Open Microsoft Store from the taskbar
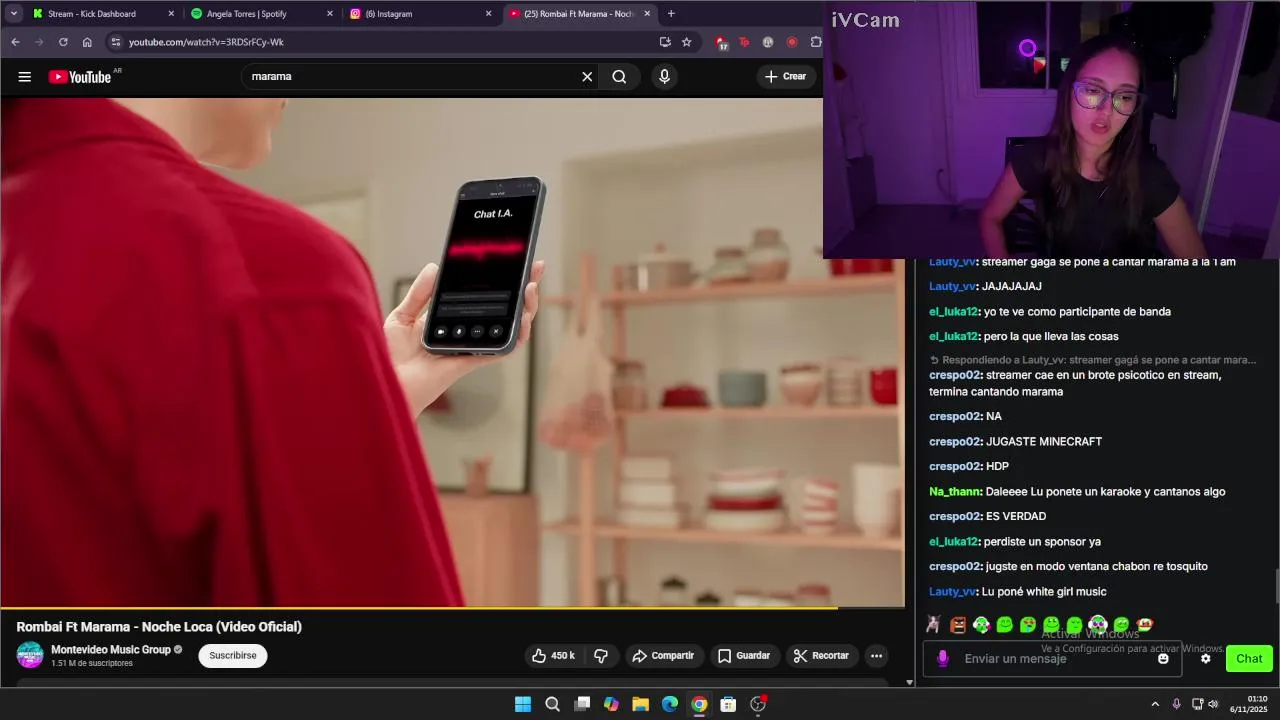1280x720 pixels. [728, 704]
